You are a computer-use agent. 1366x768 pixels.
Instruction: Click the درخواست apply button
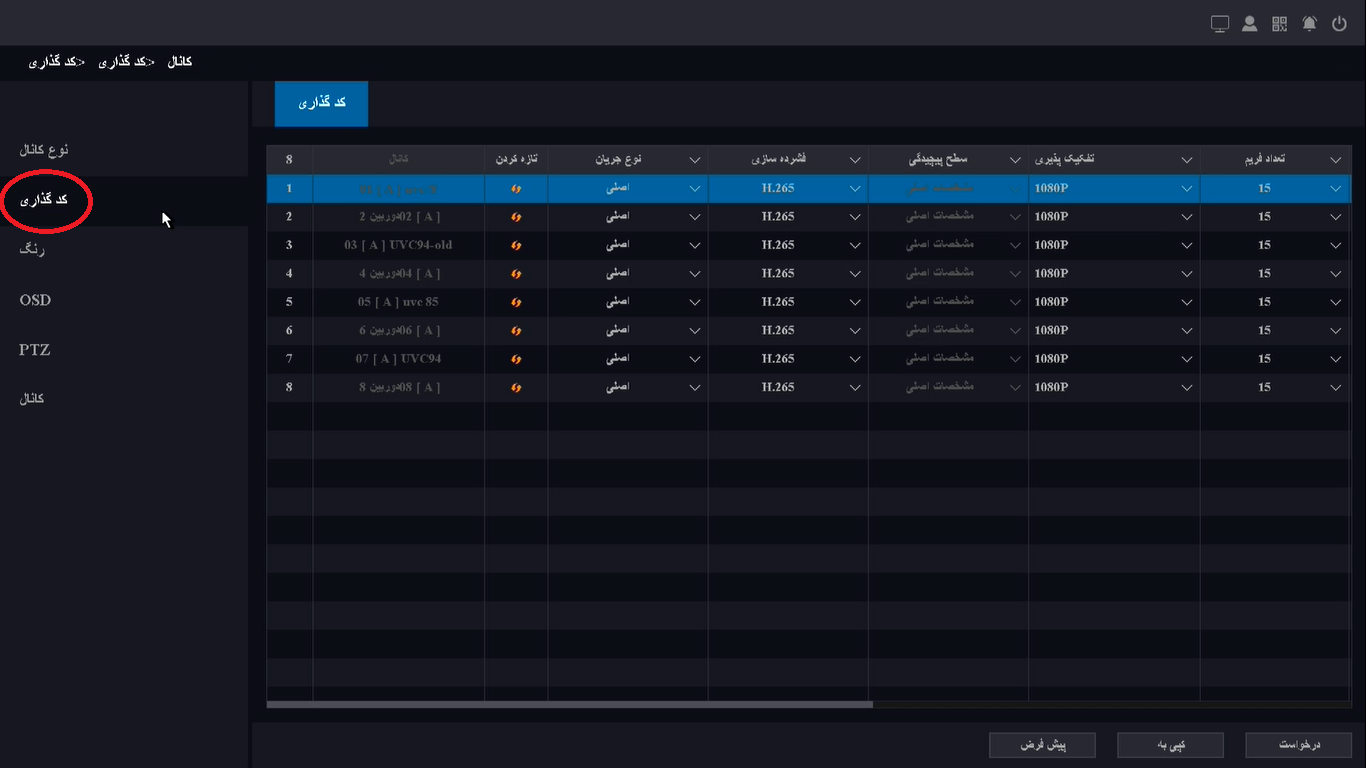[x=1299, y=745]
